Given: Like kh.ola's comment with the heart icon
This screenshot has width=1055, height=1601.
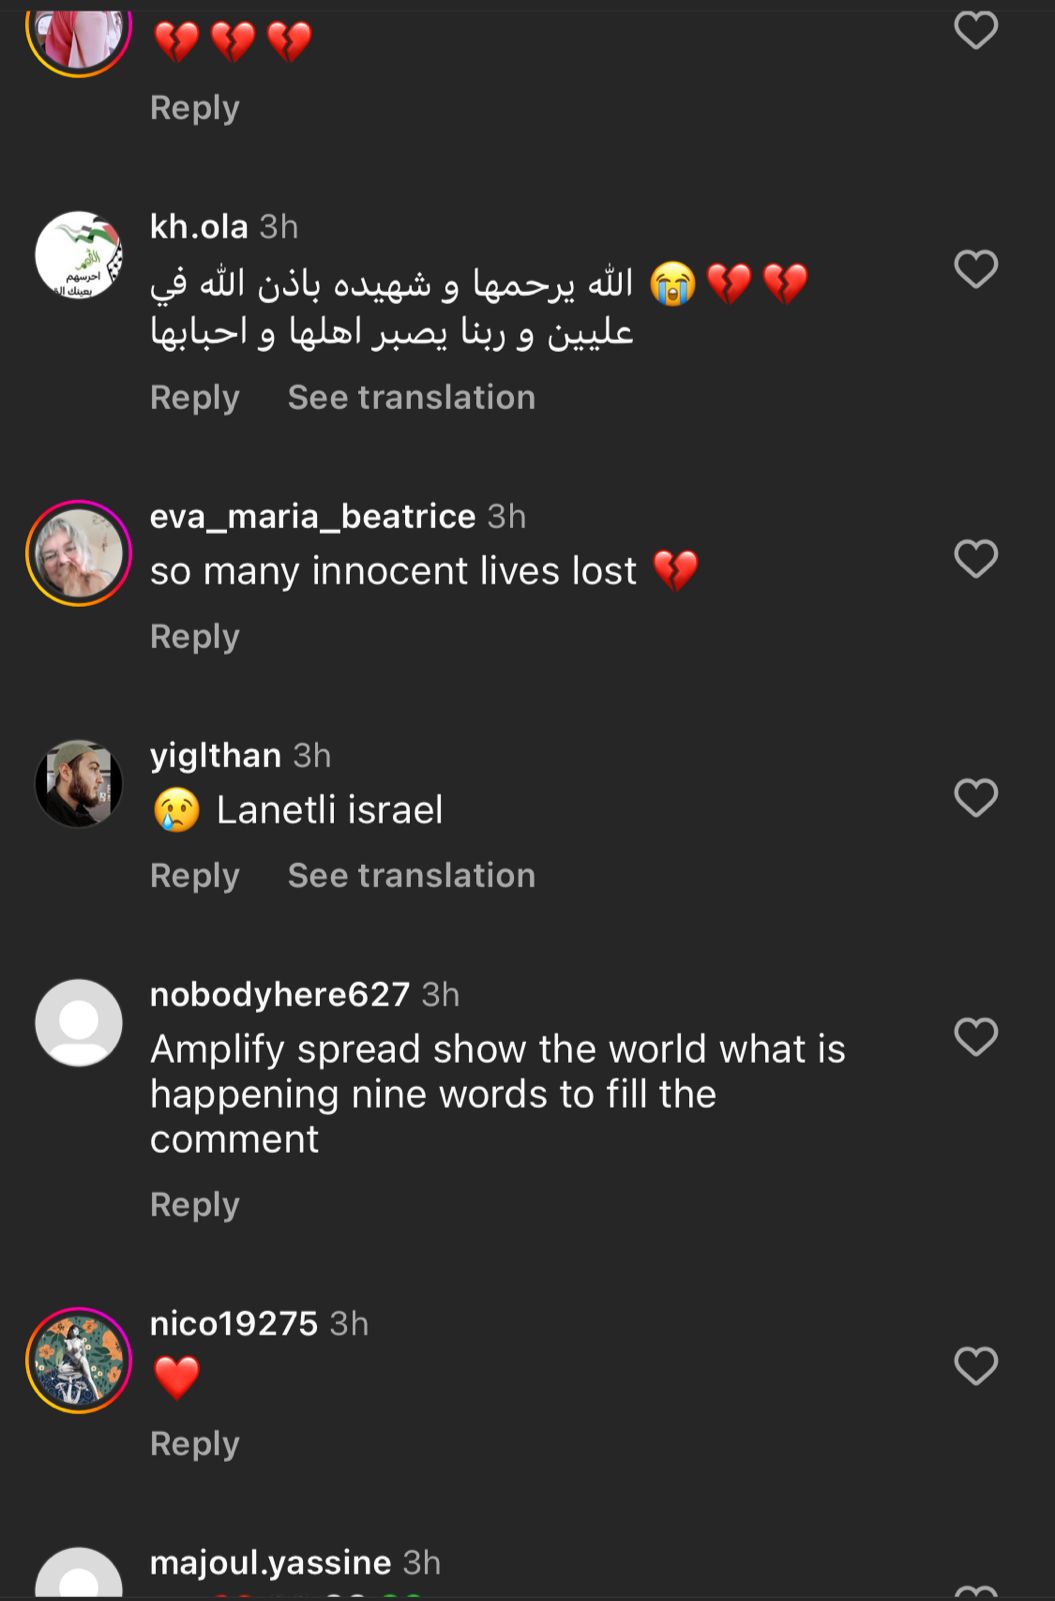Looking at the screenshot, I should (x=976, y=269).
